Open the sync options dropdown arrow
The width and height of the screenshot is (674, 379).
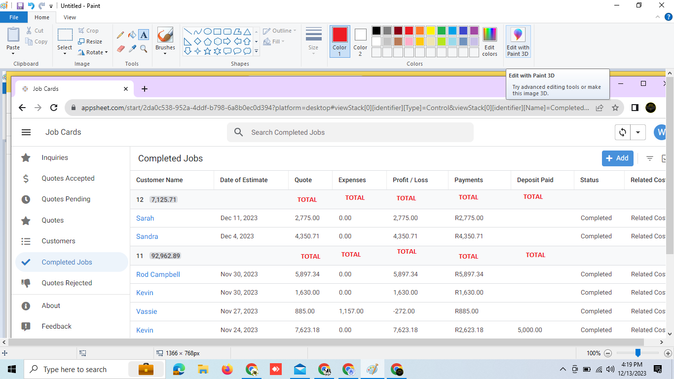(638, 132)
